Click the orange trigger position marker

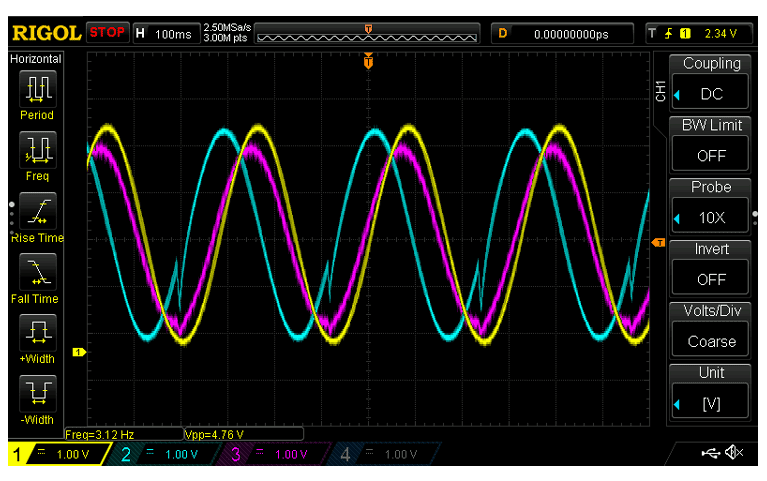point(368,61)
